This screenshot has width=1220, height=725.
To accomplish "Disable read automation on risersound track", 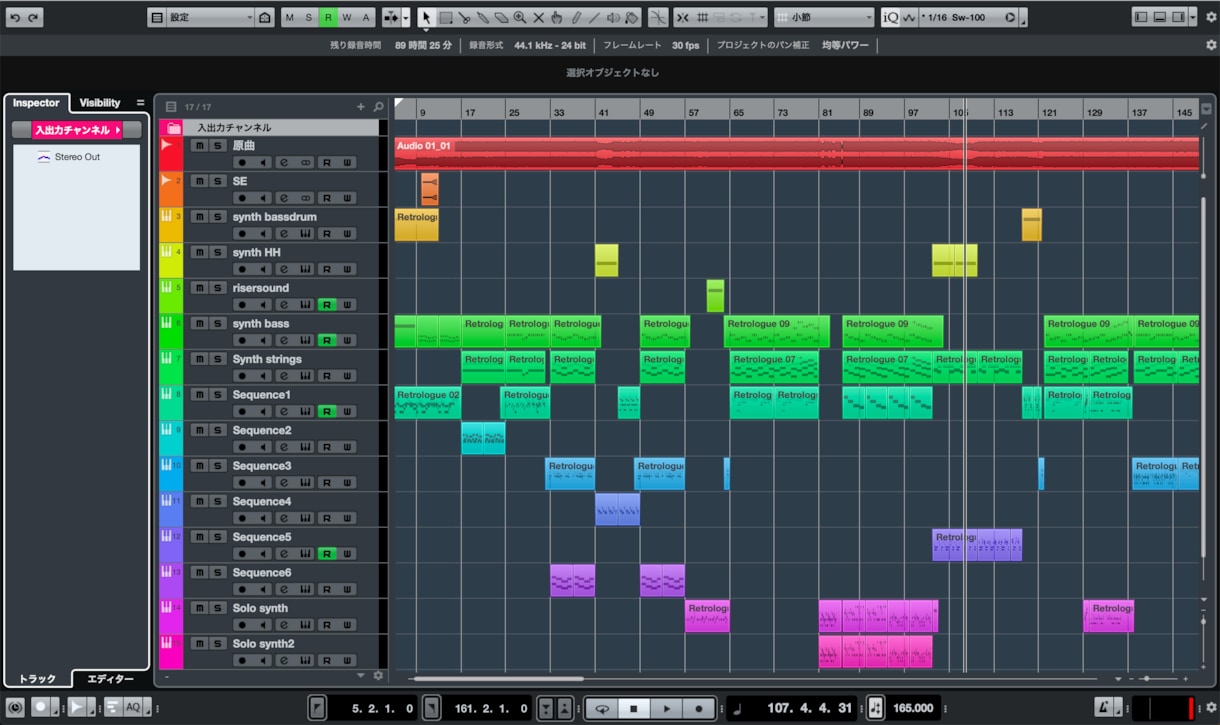I will (x=327, y=304).
